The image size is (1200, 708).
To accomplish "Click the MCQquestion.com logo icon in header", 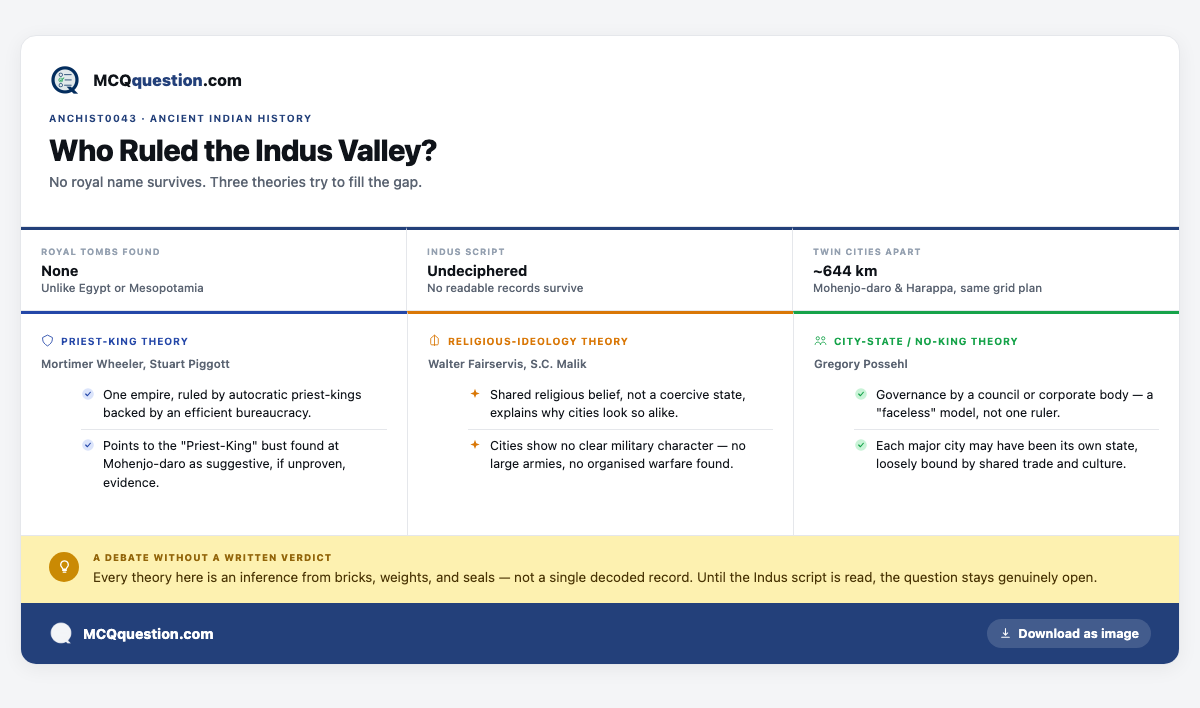I will point(65,80).
